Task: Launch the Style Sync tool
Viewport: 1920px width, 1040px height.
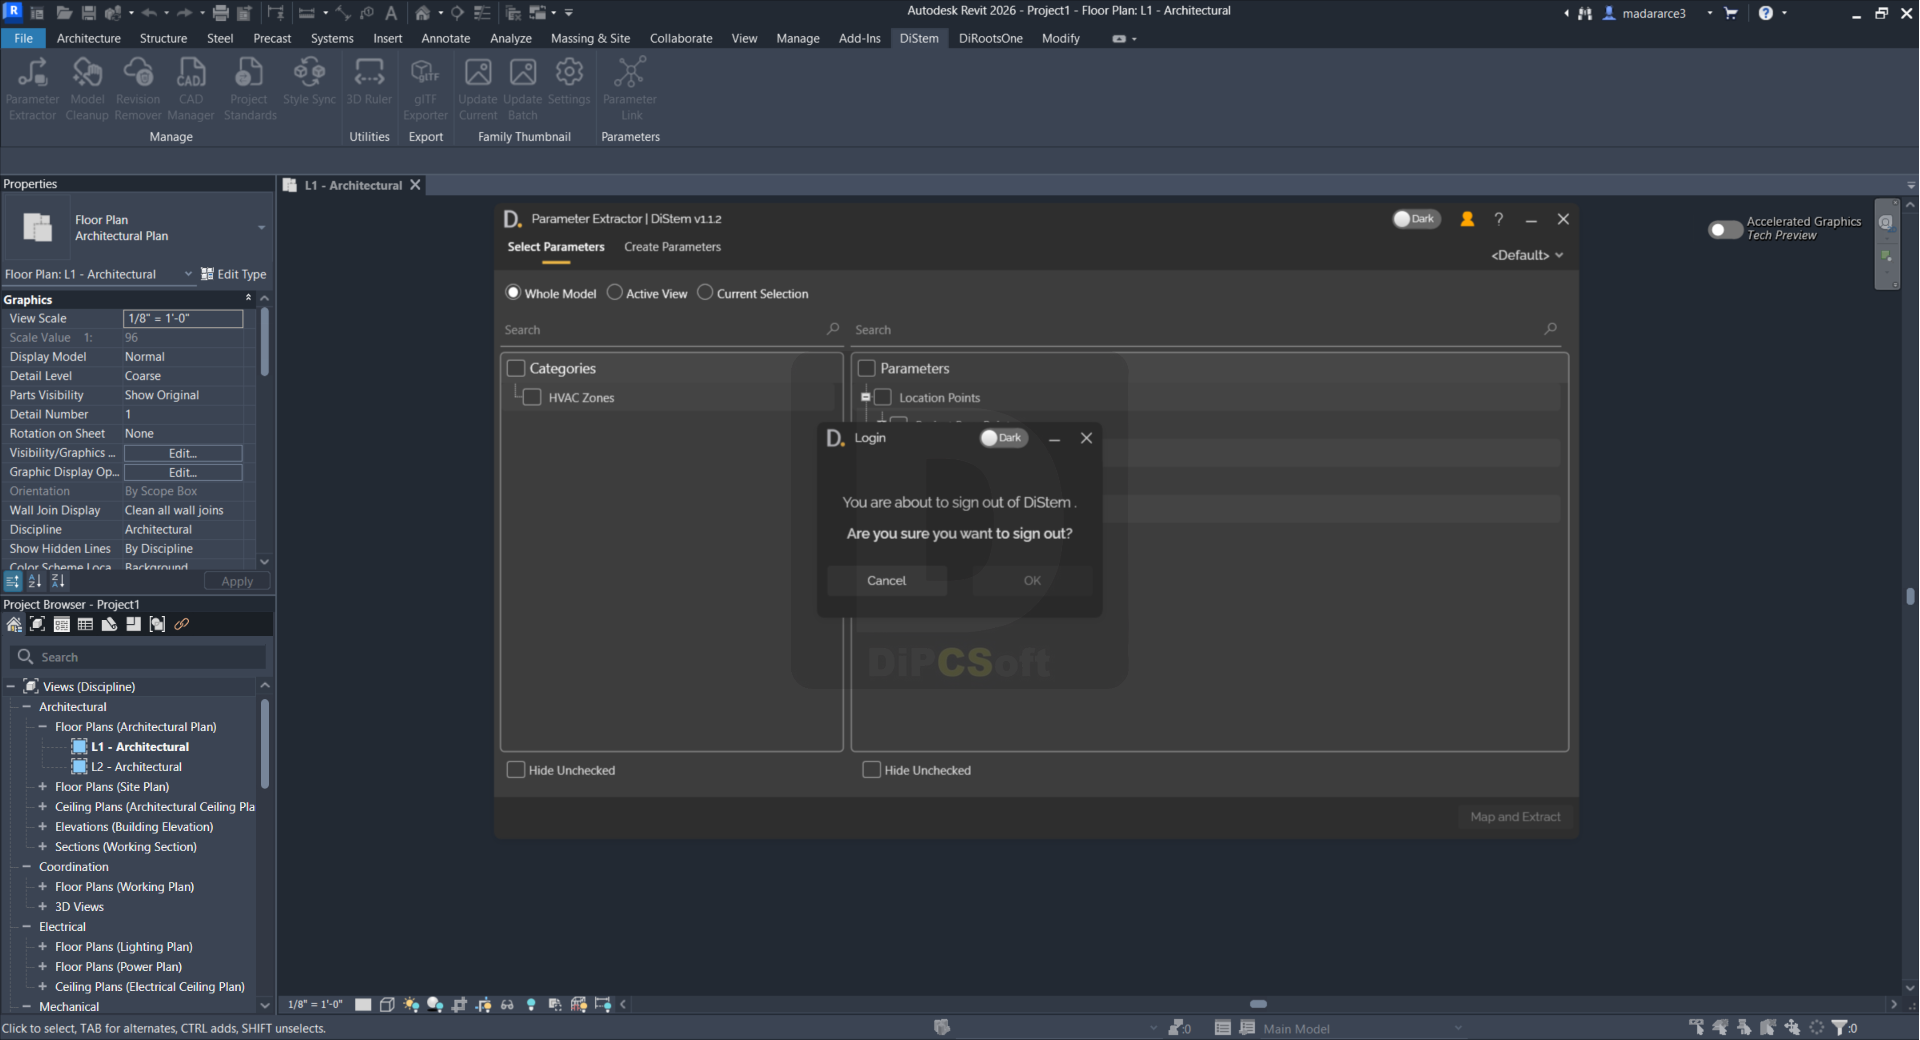Action: 309,81
